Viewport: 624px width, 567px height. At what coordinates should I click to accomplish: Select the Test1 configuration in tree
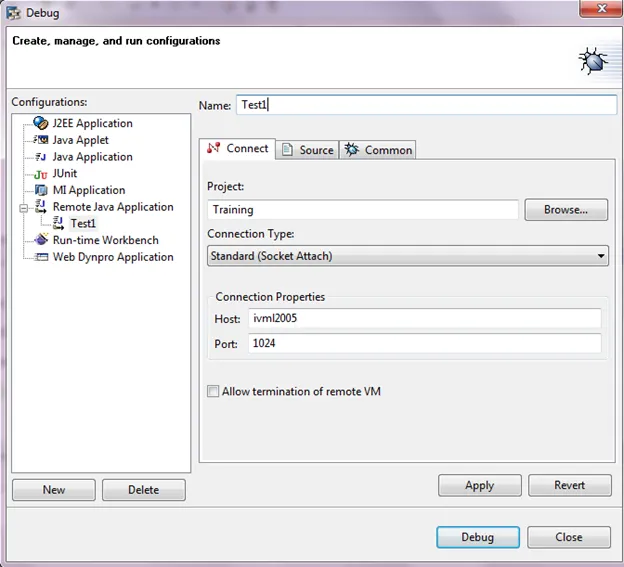click(x=83, y=224)
